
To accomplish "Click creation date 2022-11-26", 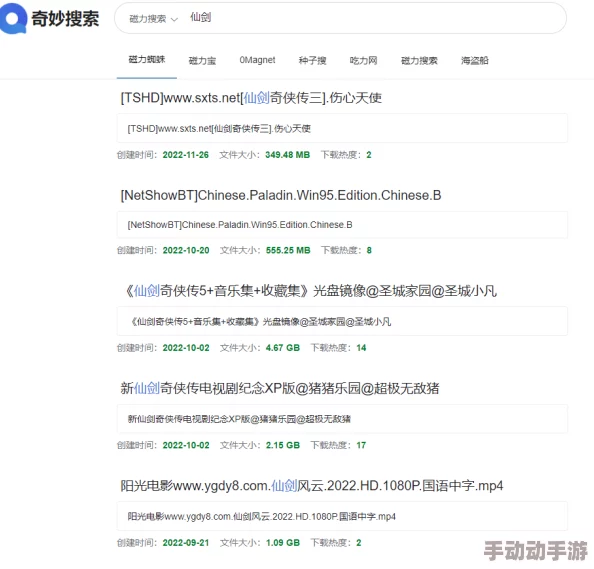I will click(x=186, y=155).
